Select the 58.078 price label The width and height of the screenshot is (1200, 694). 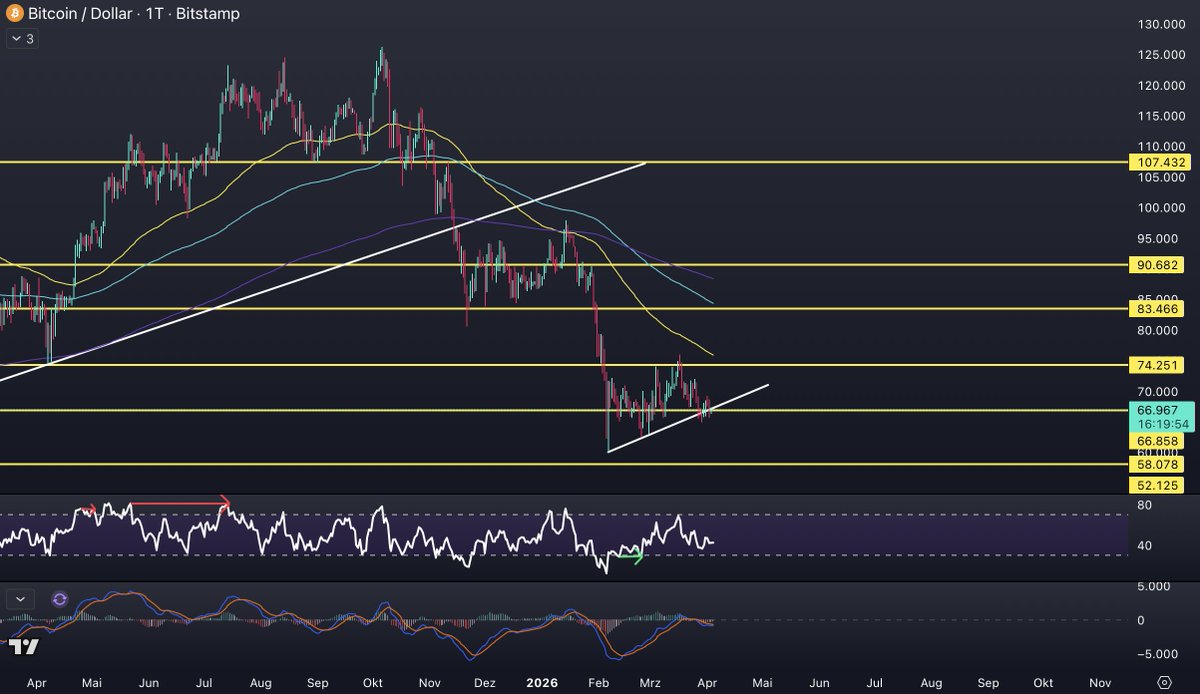[1156, 465]
